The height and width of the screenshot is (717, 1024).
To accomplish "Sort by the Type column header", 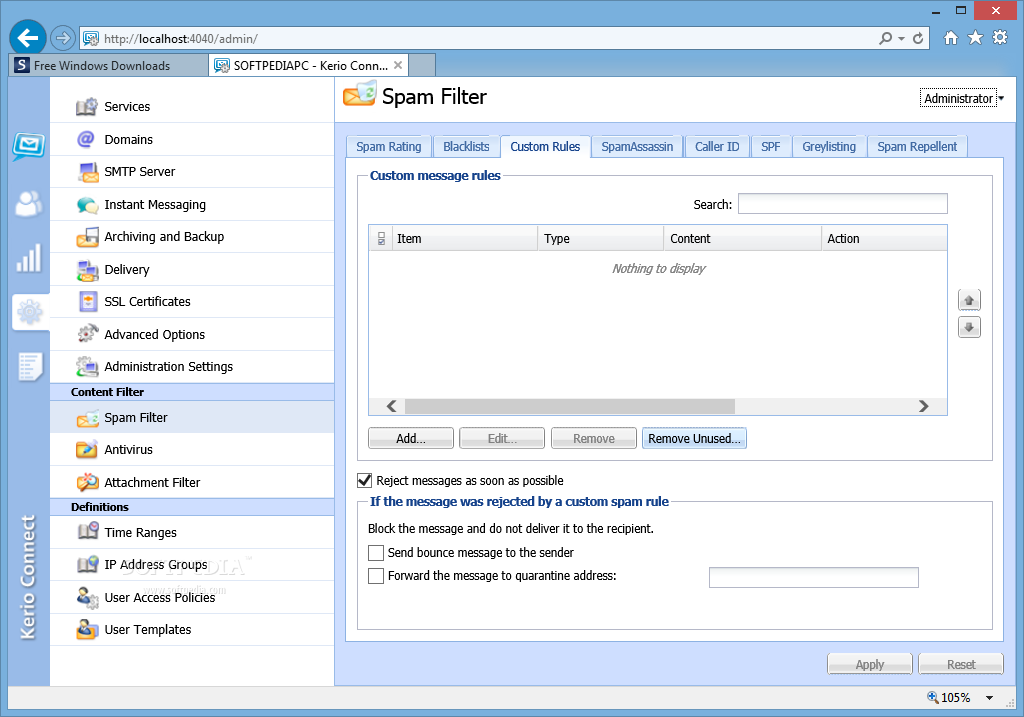I will tap(601, 239).
